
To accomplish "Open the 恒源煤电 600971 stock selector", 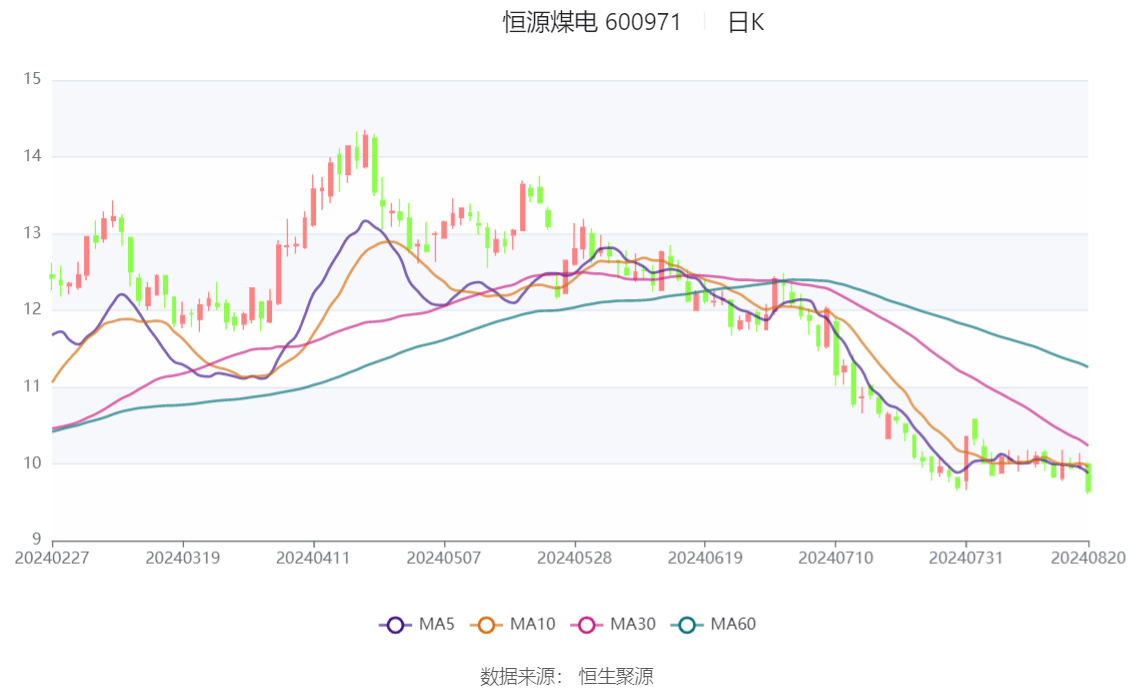I will (590, 21).
